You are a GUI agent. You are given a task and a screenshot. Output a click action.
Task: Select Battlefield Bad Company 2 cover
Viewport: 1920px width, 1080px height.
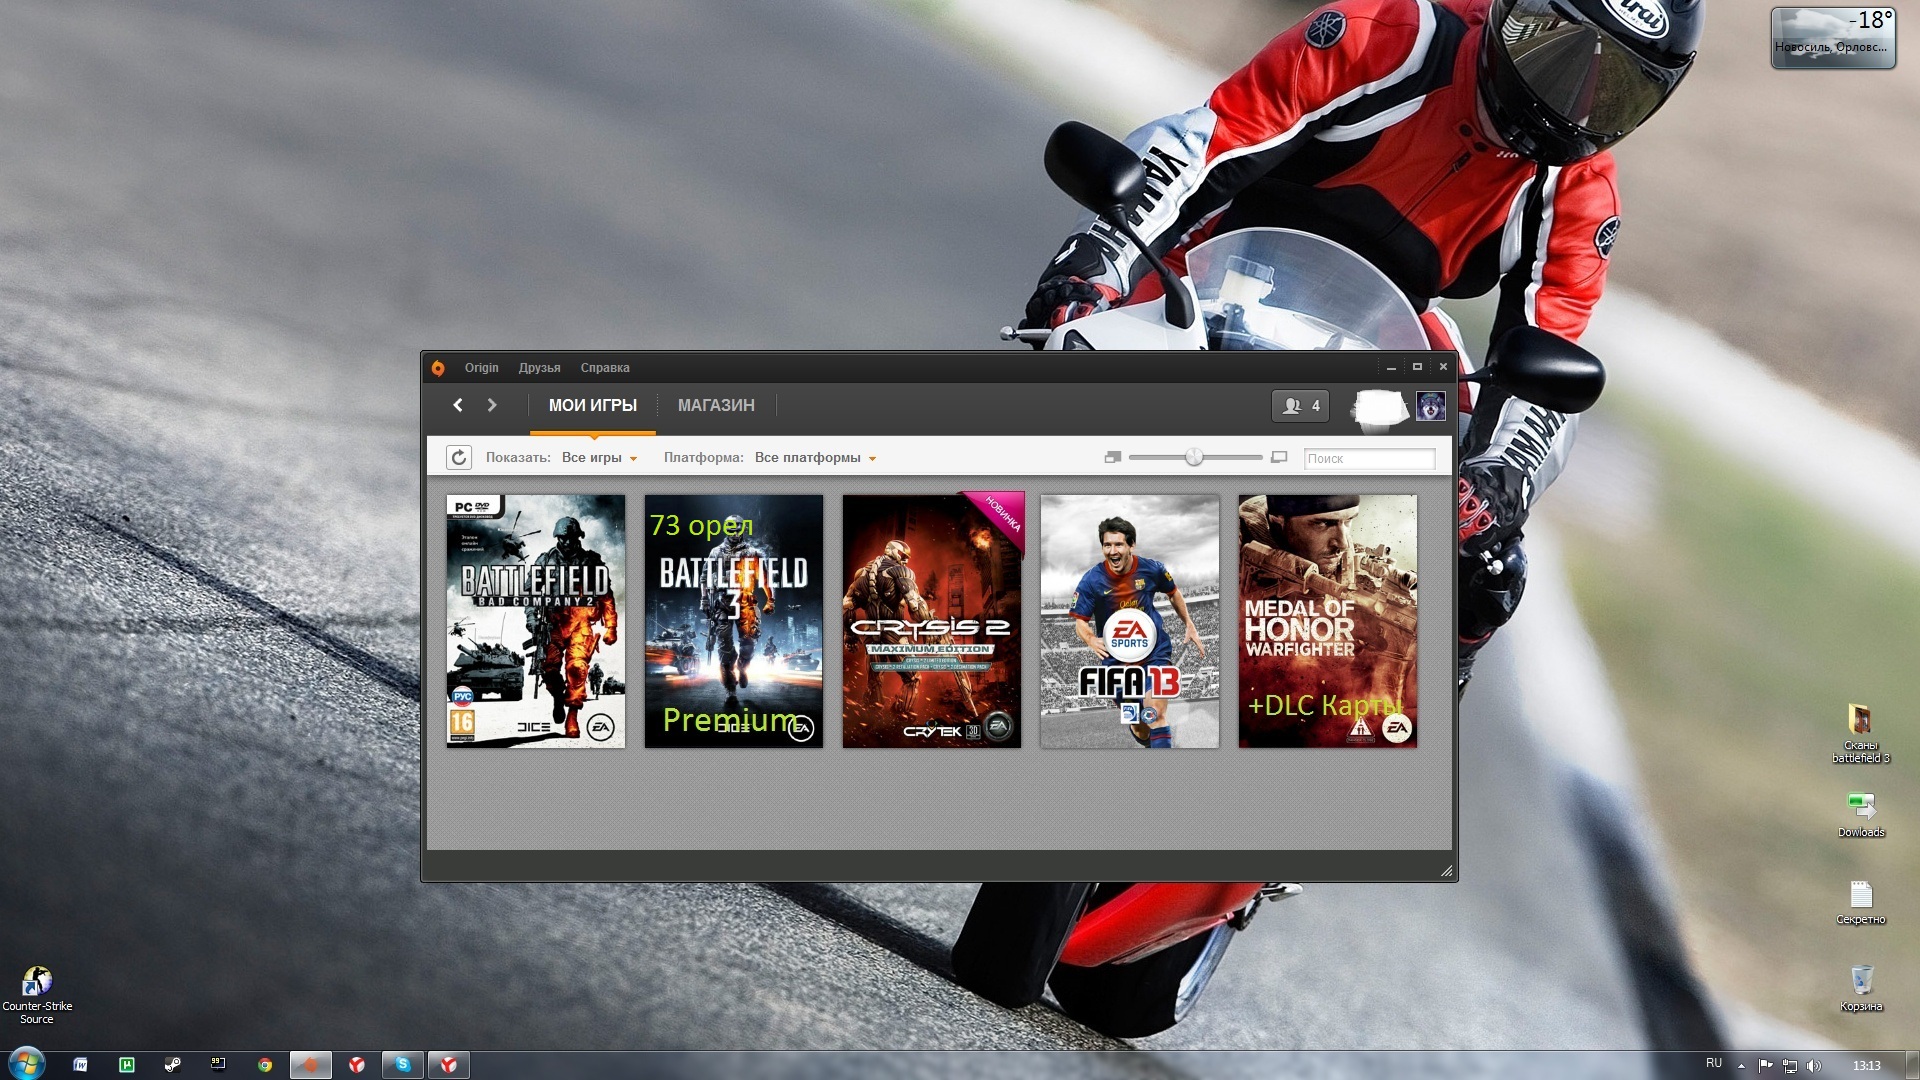pyautogui.click(x=536, y=621)
